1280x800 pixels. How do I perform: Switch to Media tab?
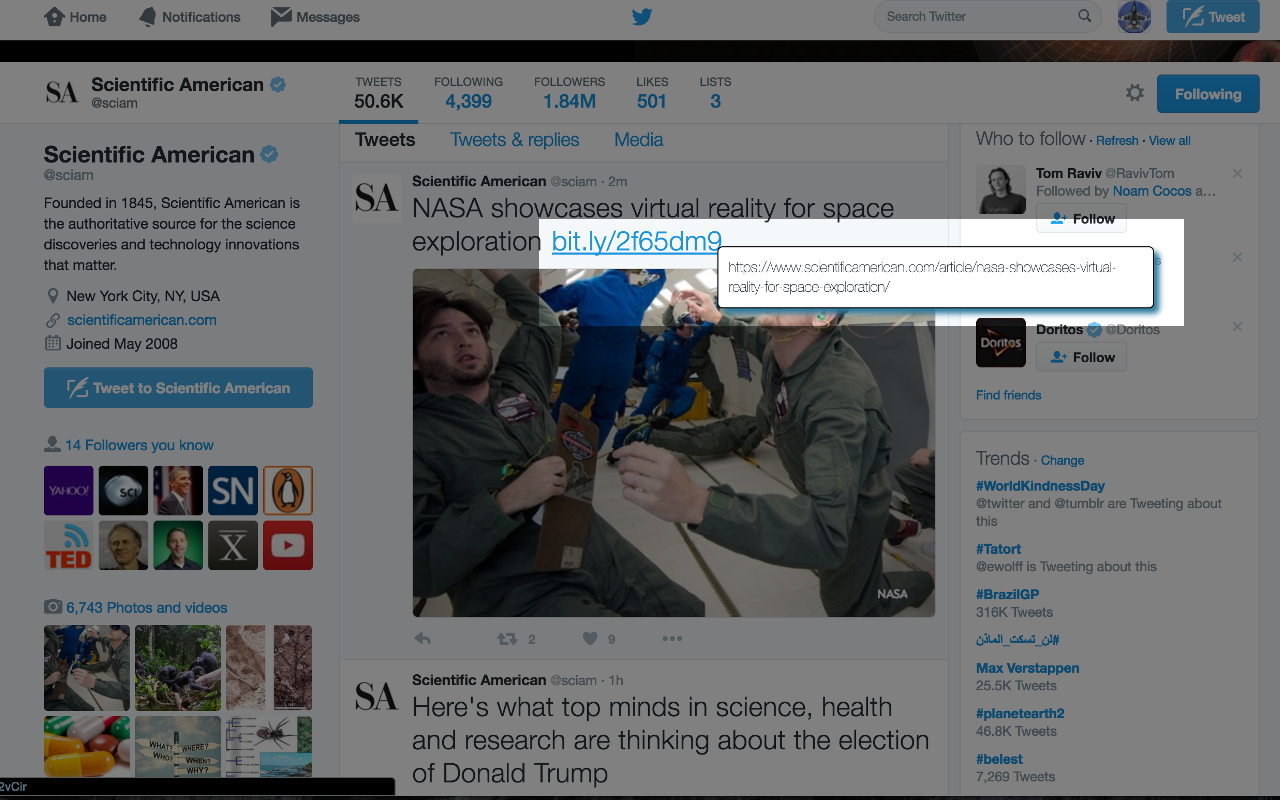coord(639,140)
